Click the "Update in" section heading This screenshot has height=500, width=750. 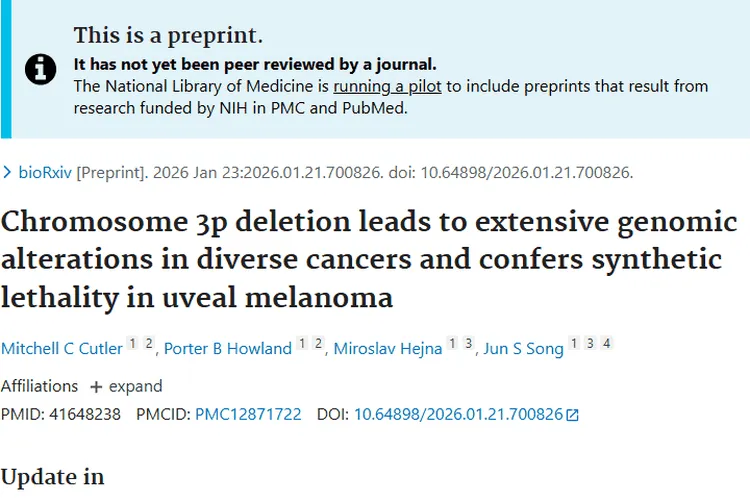(52, 477)
